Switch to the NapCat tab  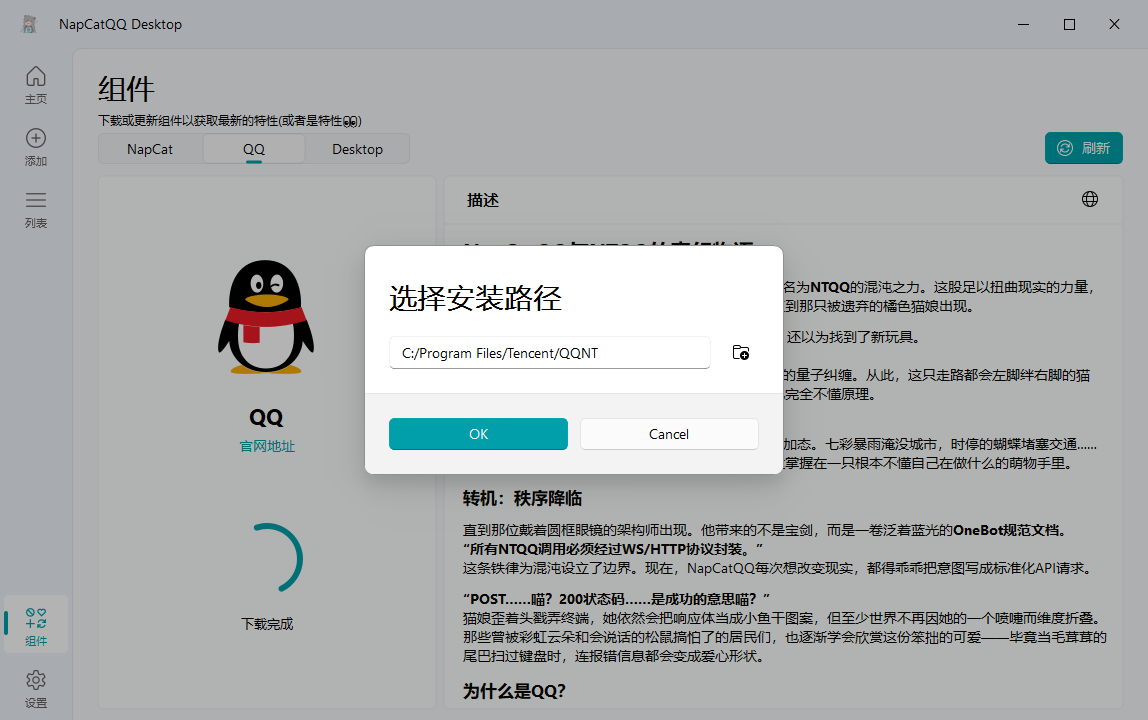(x=150, y=149)
